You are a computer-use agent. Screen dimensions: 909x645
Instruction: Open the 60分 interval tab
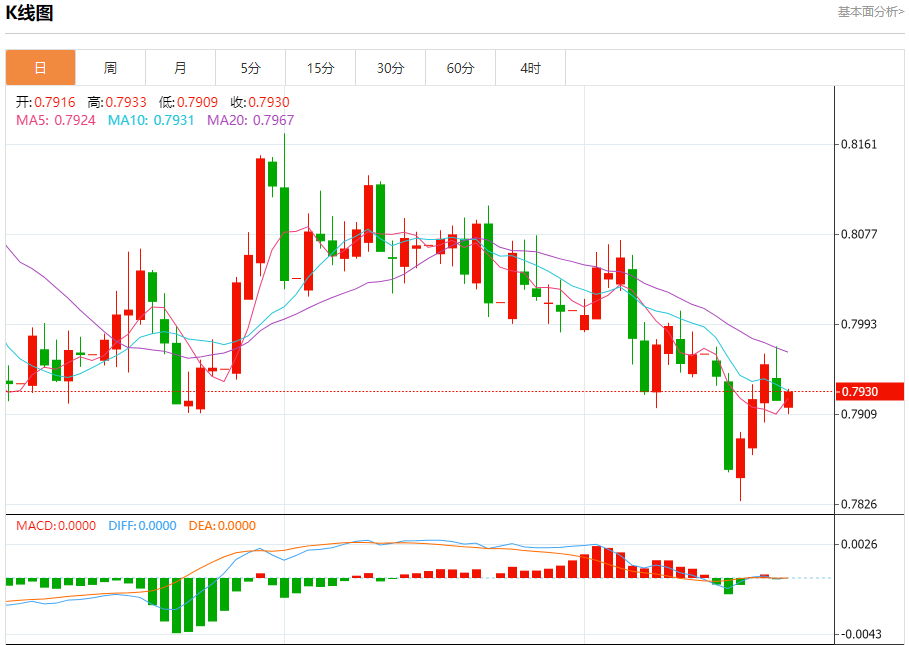tap(460, 68)
